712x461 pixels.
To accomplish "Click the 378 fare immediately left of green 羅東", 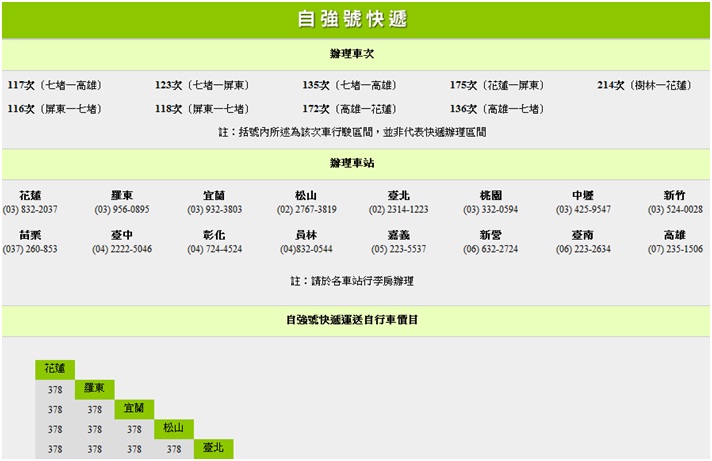I will (55, 390).
